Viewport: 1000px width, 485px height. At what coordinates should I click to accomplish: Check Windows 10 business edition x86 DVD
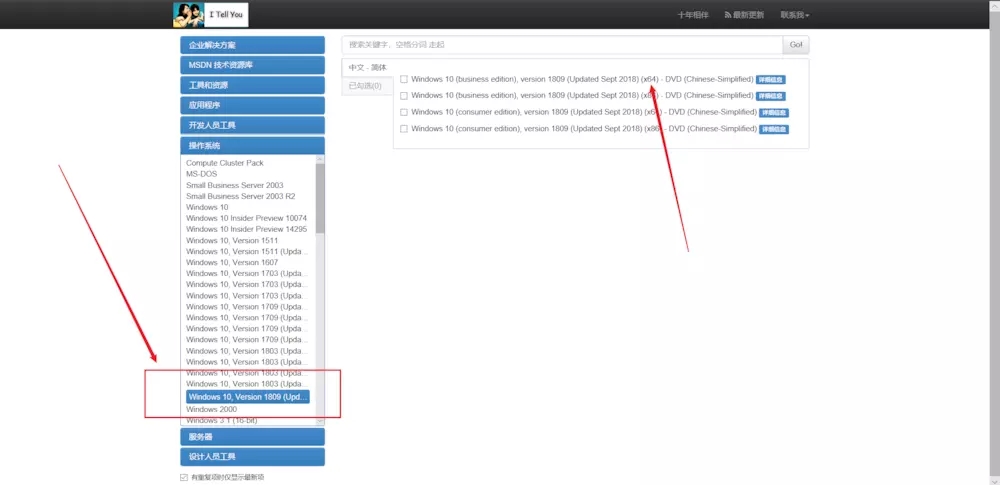[x=404, y=96]
